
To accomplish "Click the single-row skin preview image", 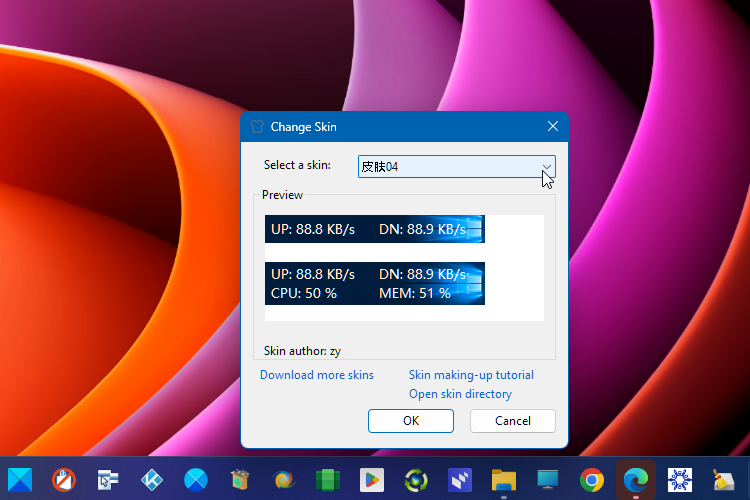I will 375,229.
